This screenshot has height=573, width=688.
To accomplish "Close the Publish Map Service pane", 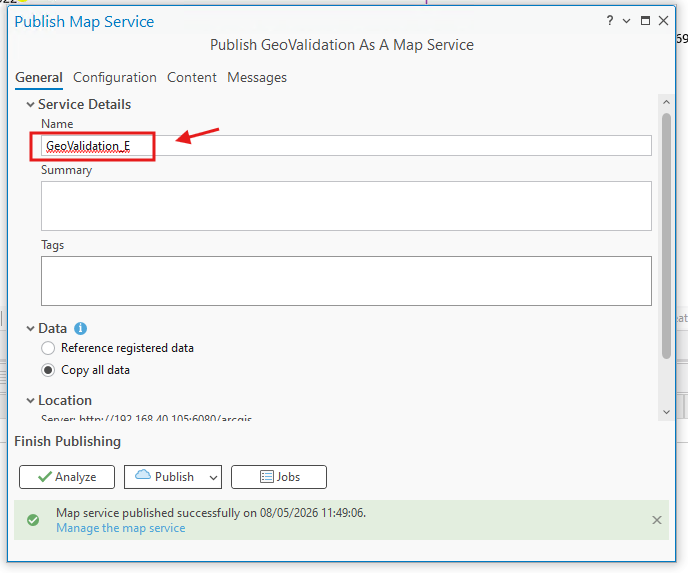I will coord(663,21).
